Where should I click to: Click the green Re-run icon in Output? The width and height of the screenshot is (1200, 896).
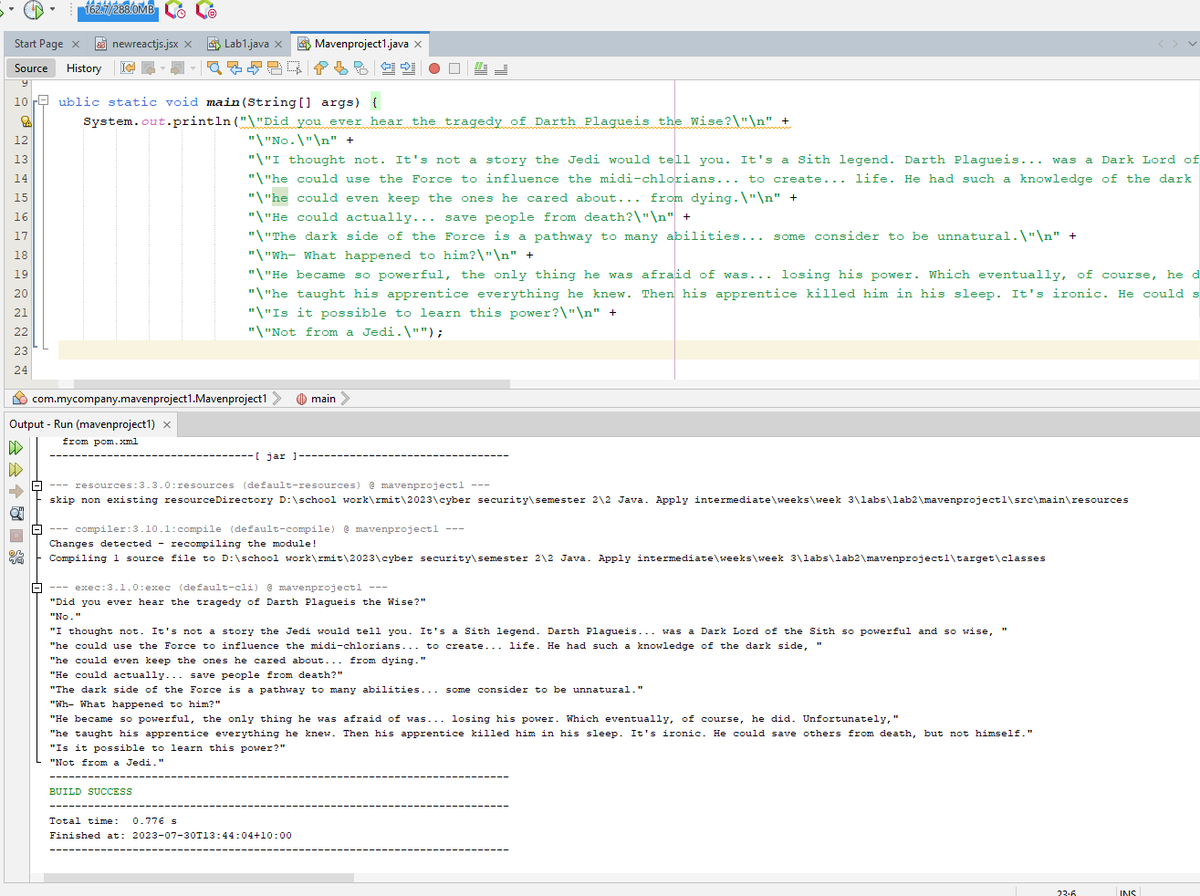(15, 447)
